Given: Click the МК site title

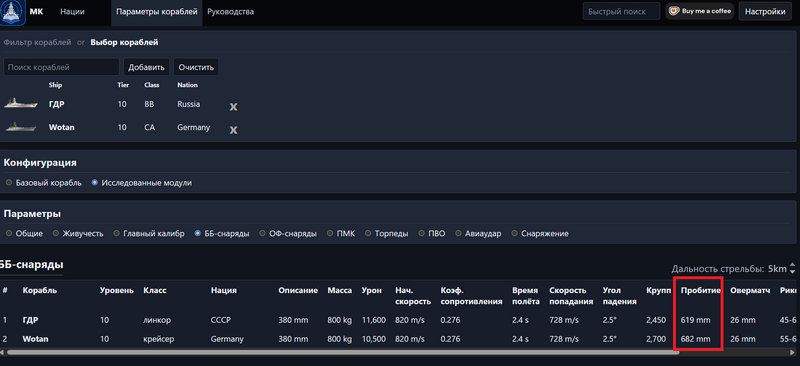Looking at the screenshot, I should [37, 11].
